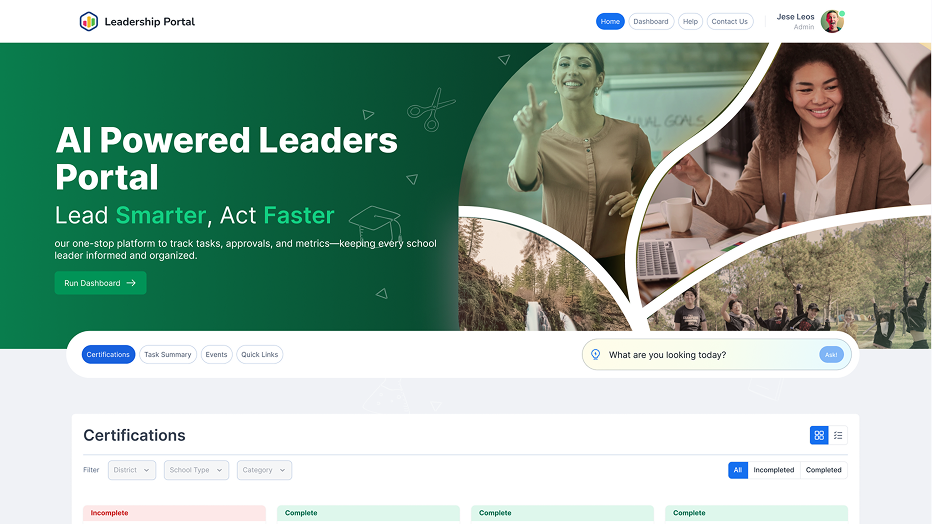Select the Task Summary tab

(168, 355)
